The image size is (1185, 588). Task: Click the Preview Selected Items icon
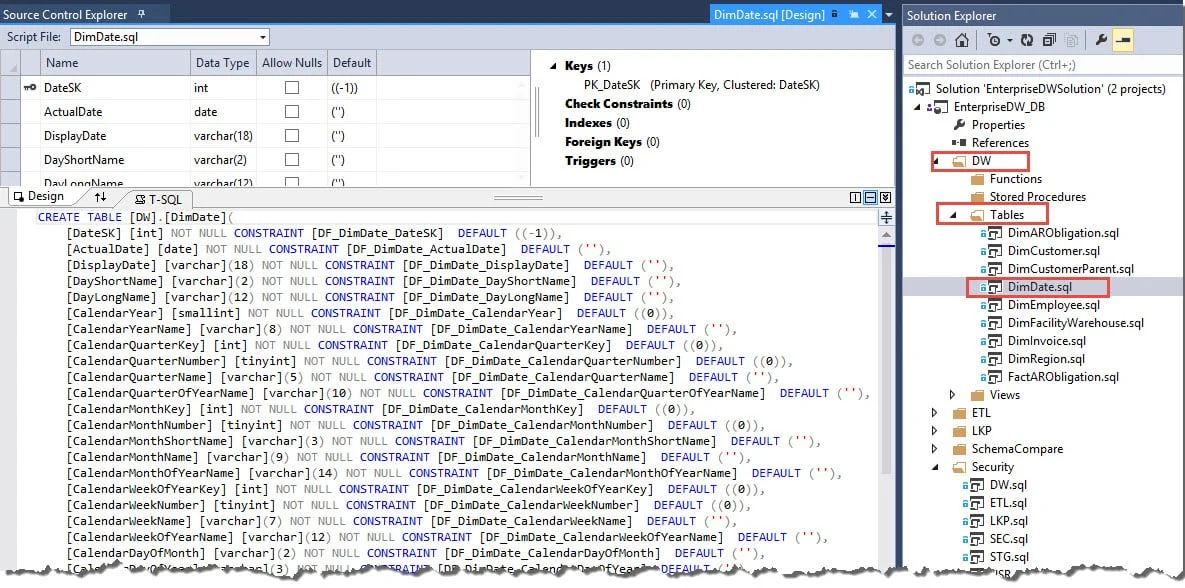point(1073,40)
